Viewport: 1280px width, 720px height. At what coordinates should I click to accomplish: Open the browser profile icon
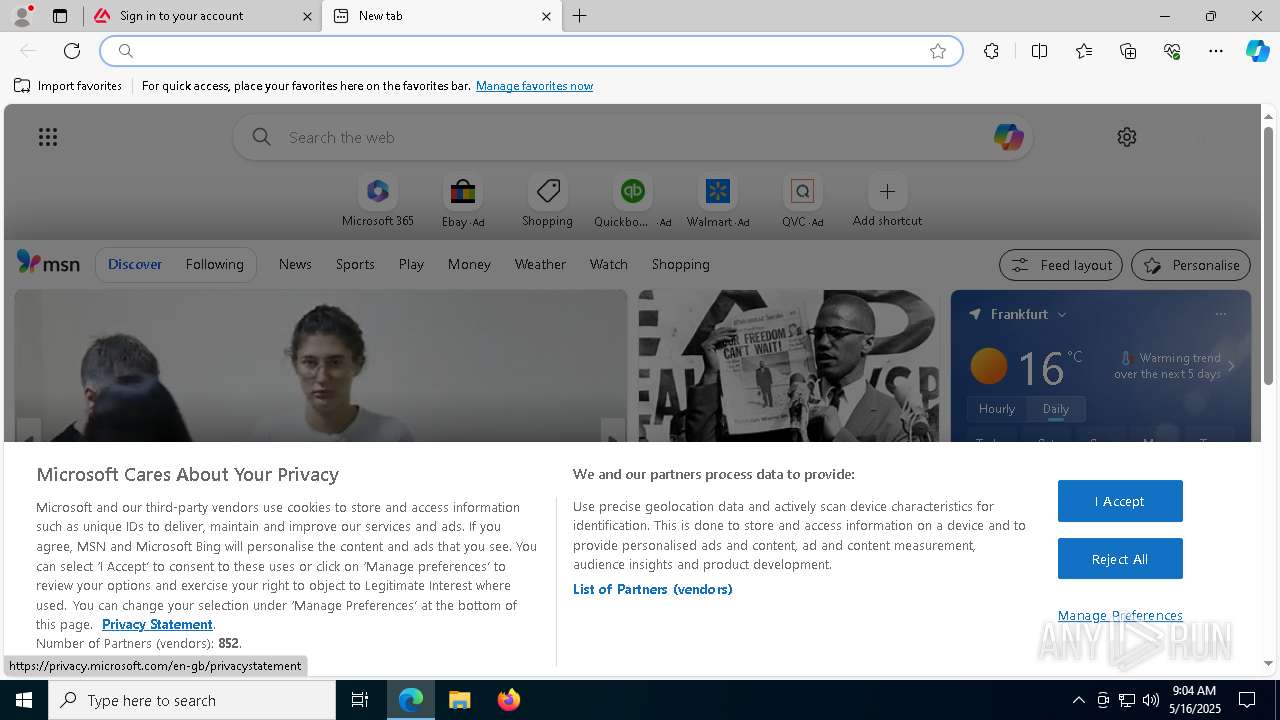click(x=22, y=16)
